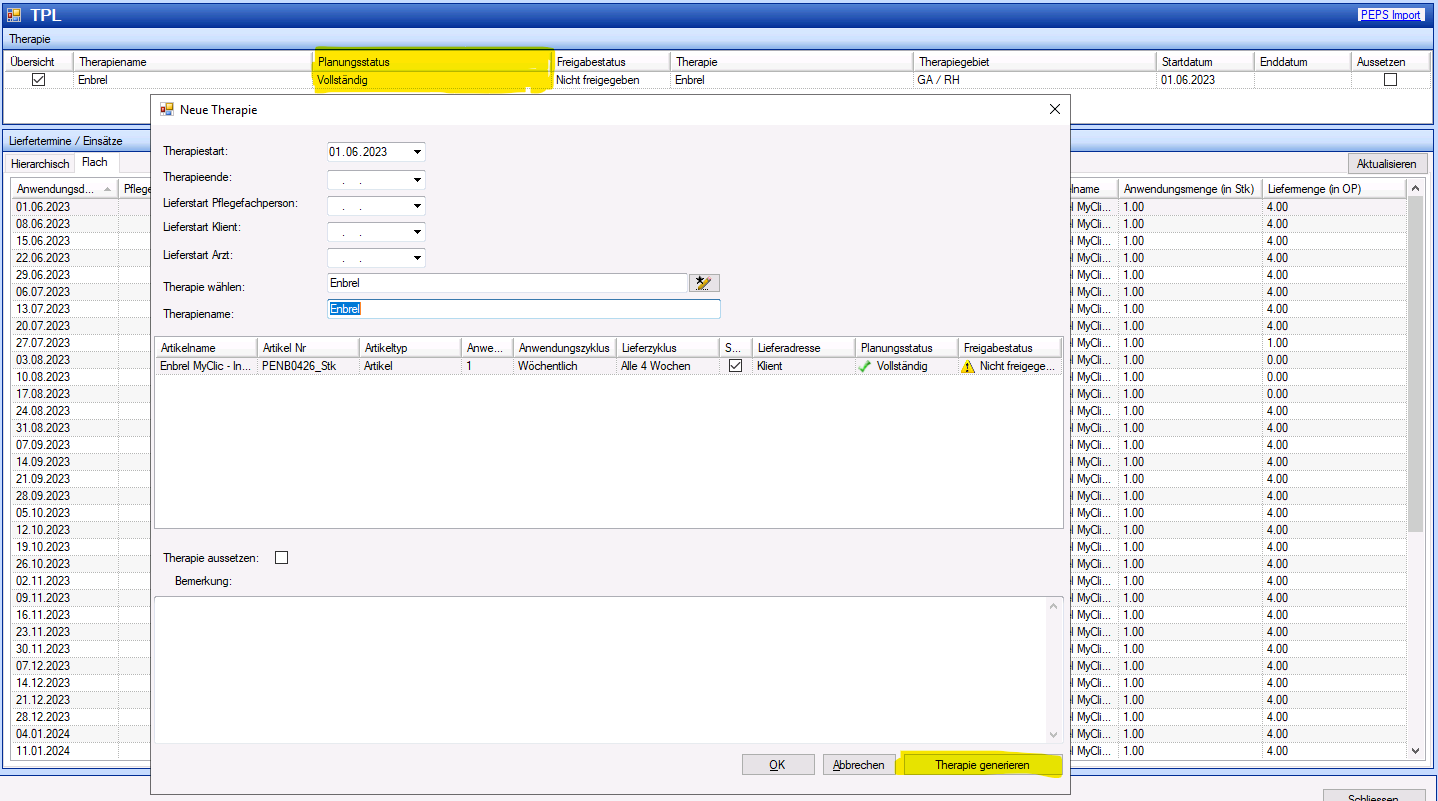
Task: Close the Neue Therapie dialog
Action: point(1054,109)
